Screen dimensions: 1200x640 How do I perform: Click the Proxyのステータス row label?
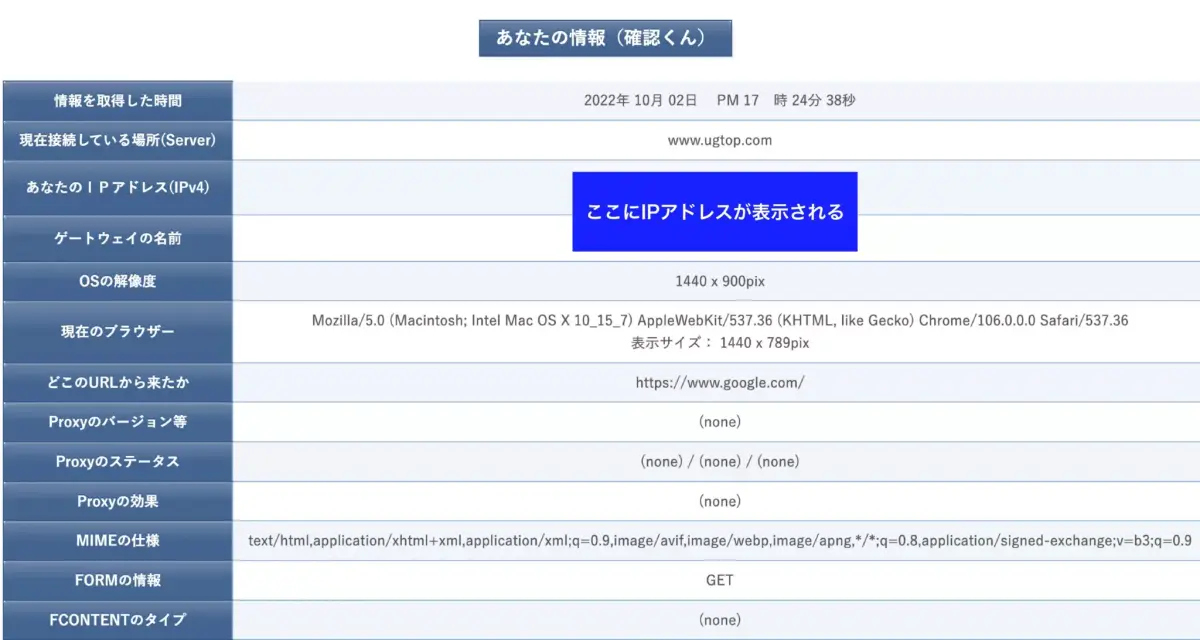pyautogui.click(x=118, y=462)
